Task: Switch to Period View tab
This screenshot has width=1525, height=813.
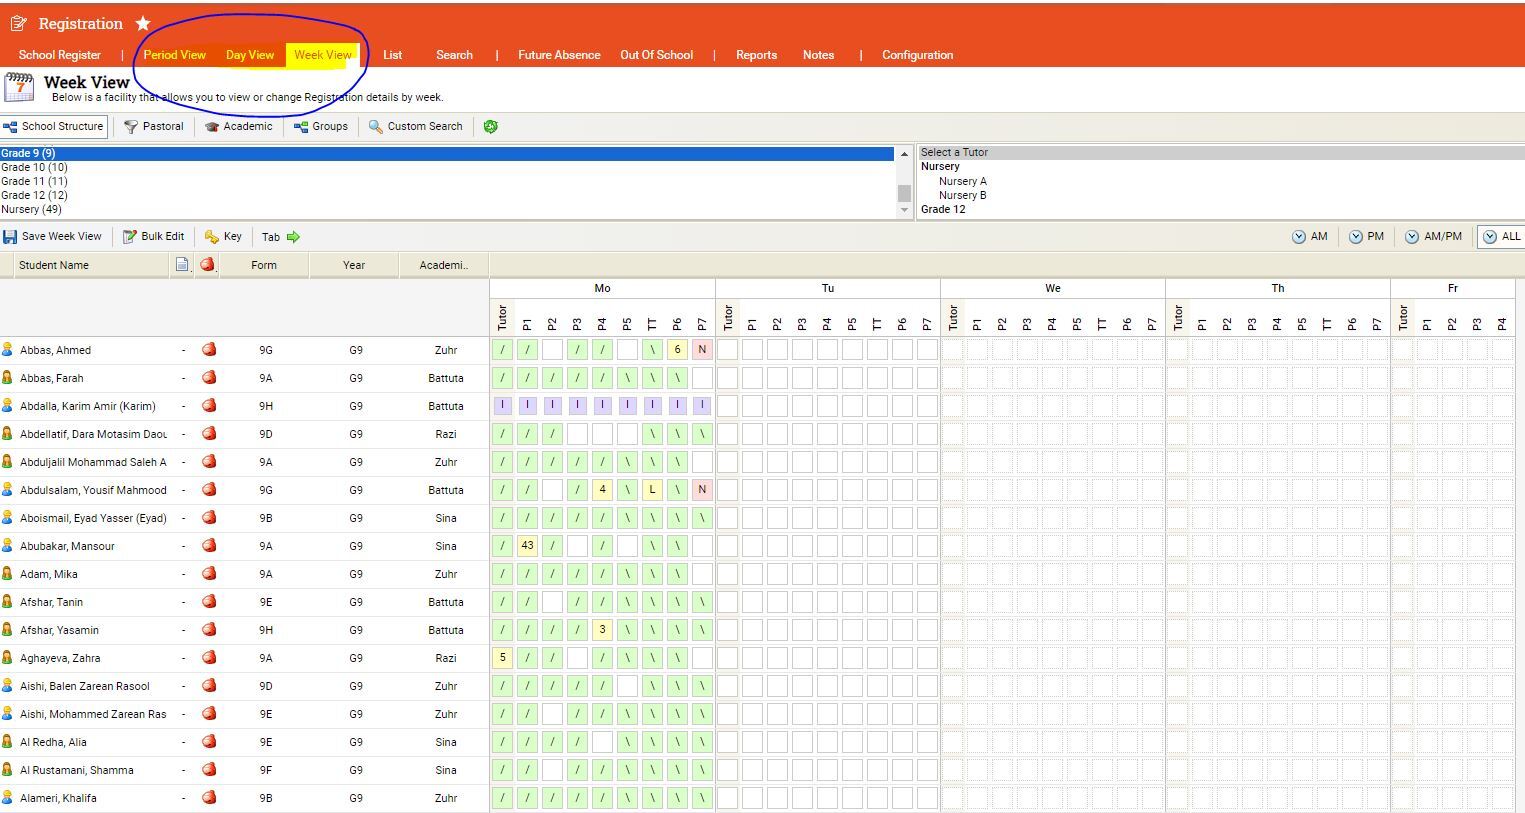Action: pos(174,55)
